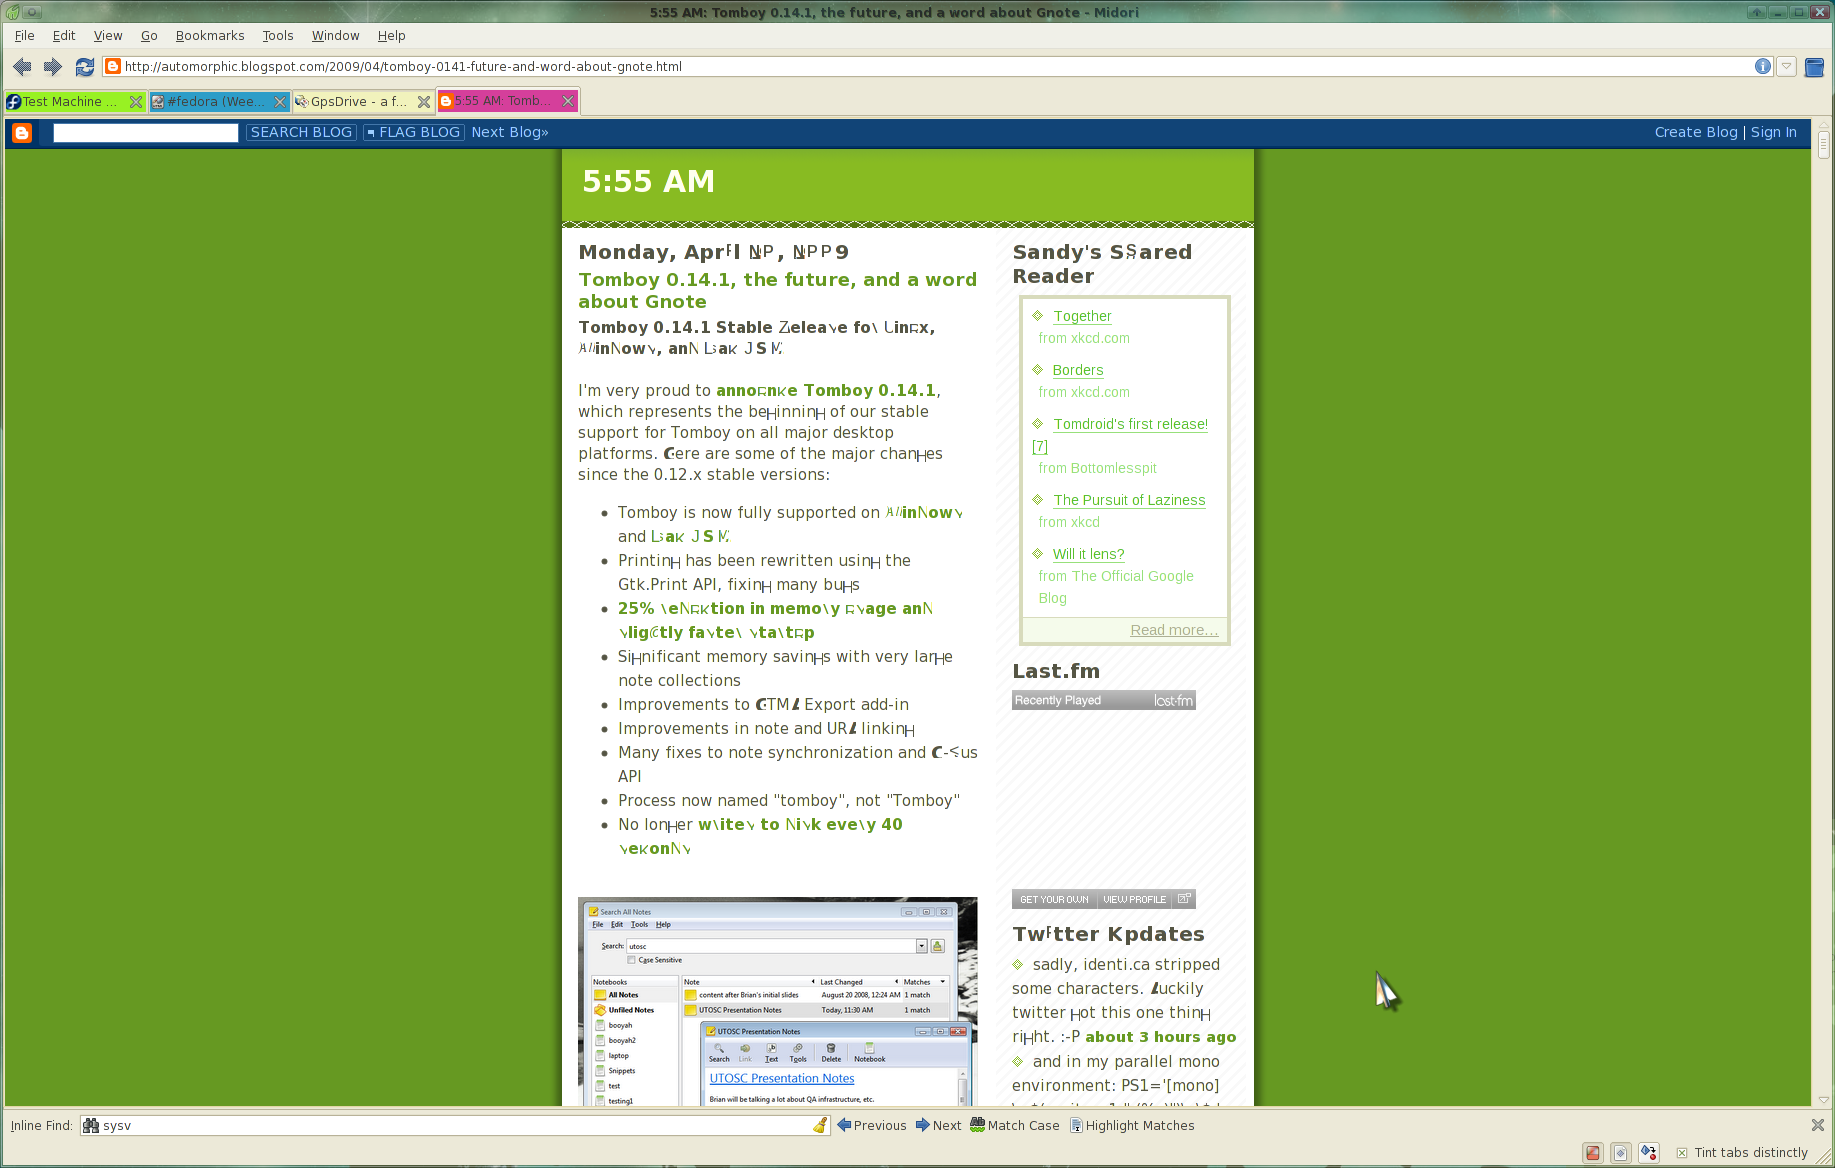Viewport: 1835px width, 1168px height.
Task: Open the File menu
Action: [x=25, y=35]
